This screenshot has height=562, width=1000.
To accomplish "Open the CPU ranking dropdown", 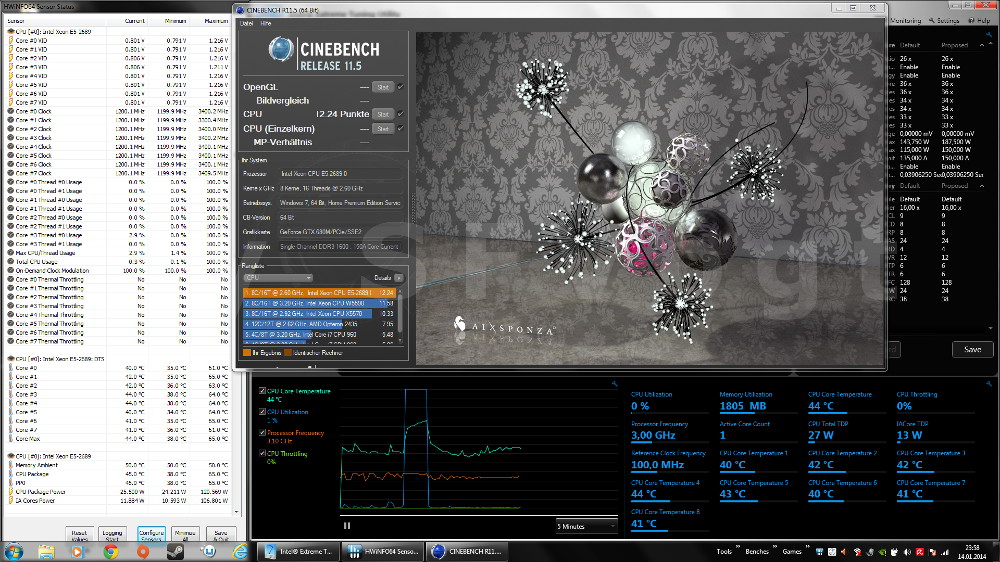I will [277, 278].
